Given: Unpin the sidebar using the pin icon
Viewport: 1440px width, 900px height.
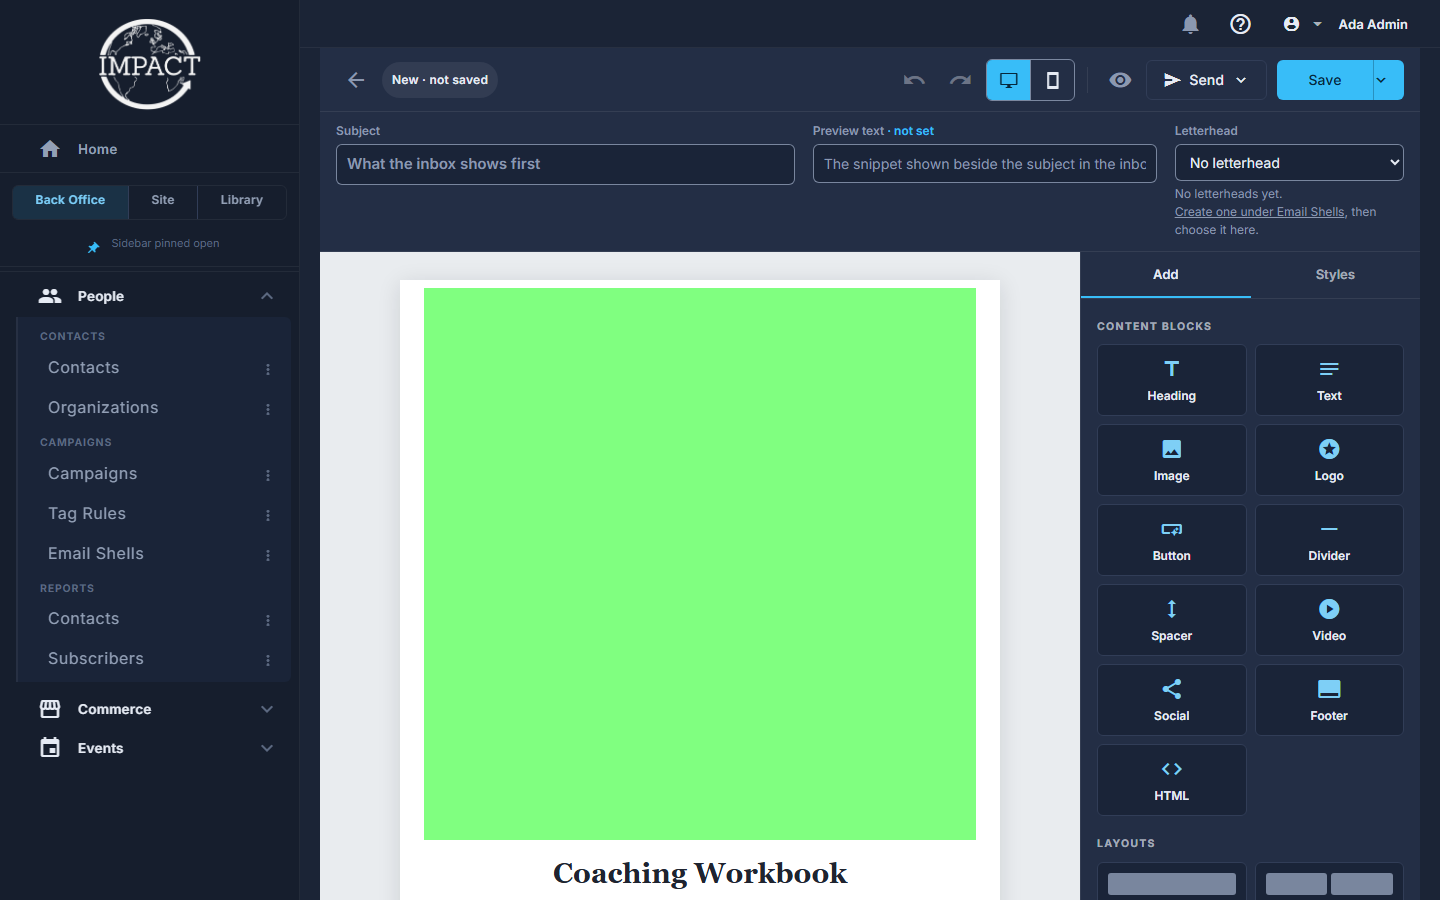Looking at the screenshot, I should pos(93,246).
